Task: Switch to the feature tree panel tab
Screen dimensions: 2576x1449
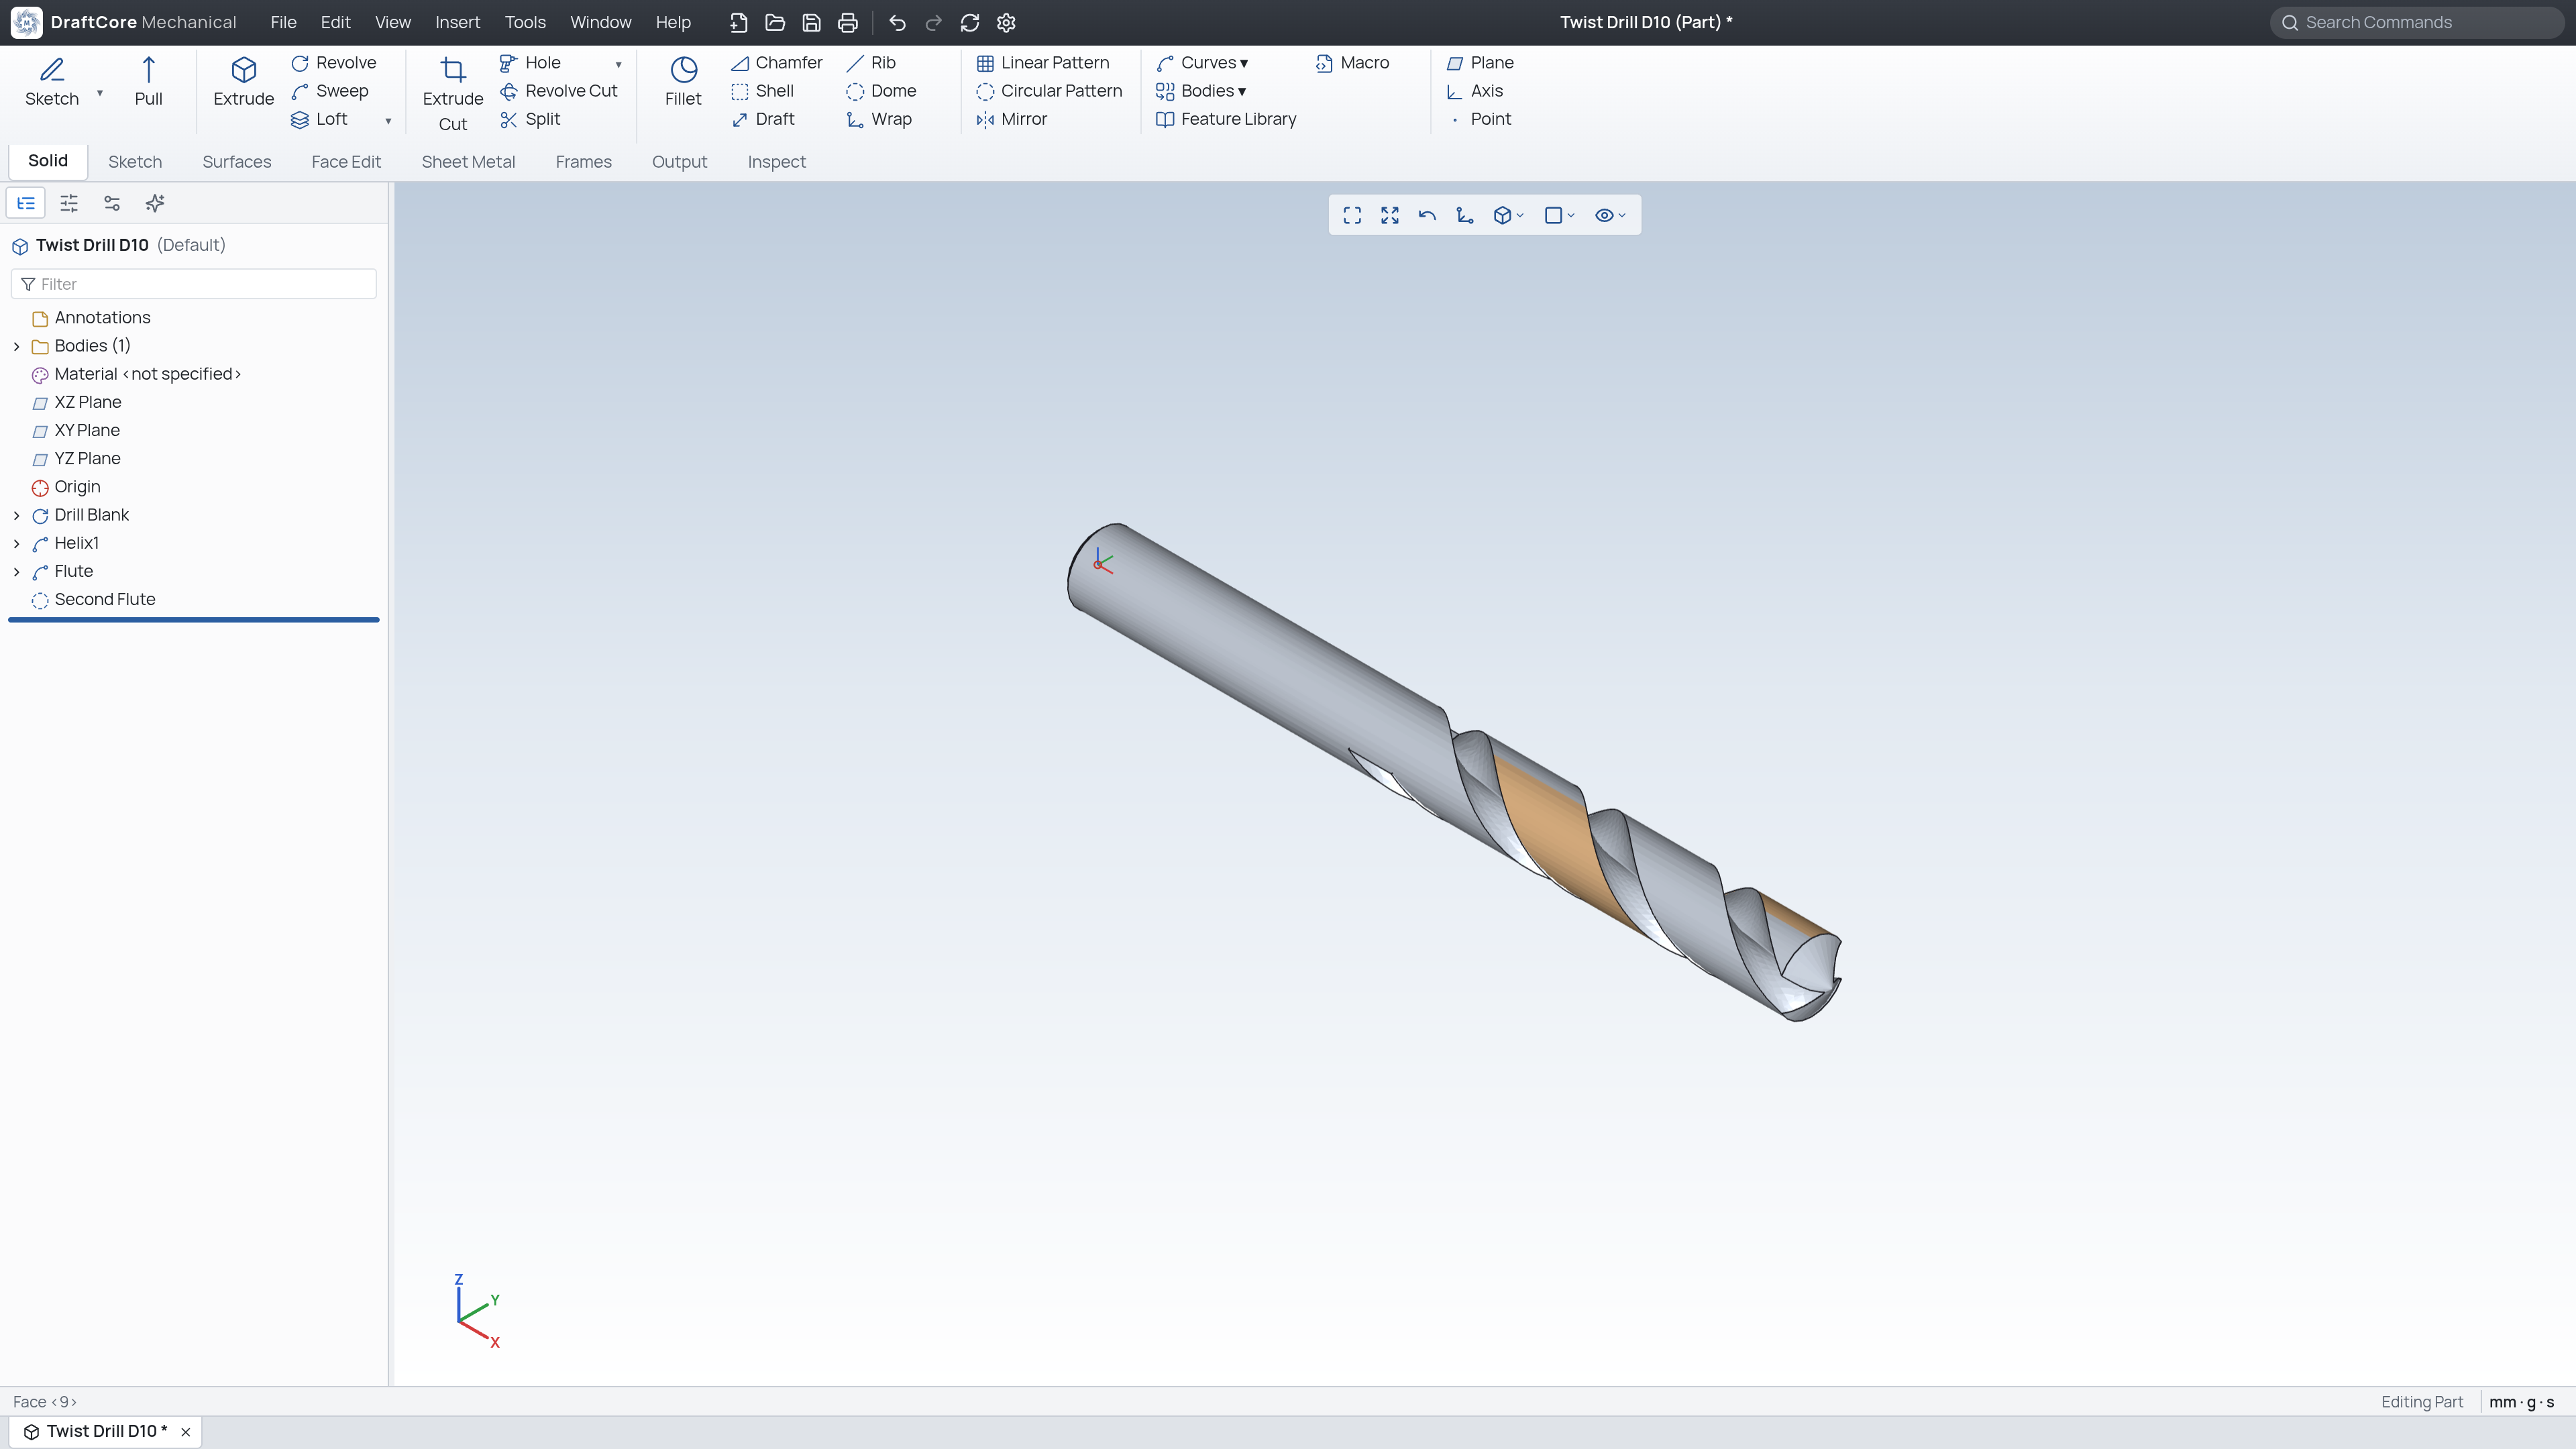Action: point(26,203)
